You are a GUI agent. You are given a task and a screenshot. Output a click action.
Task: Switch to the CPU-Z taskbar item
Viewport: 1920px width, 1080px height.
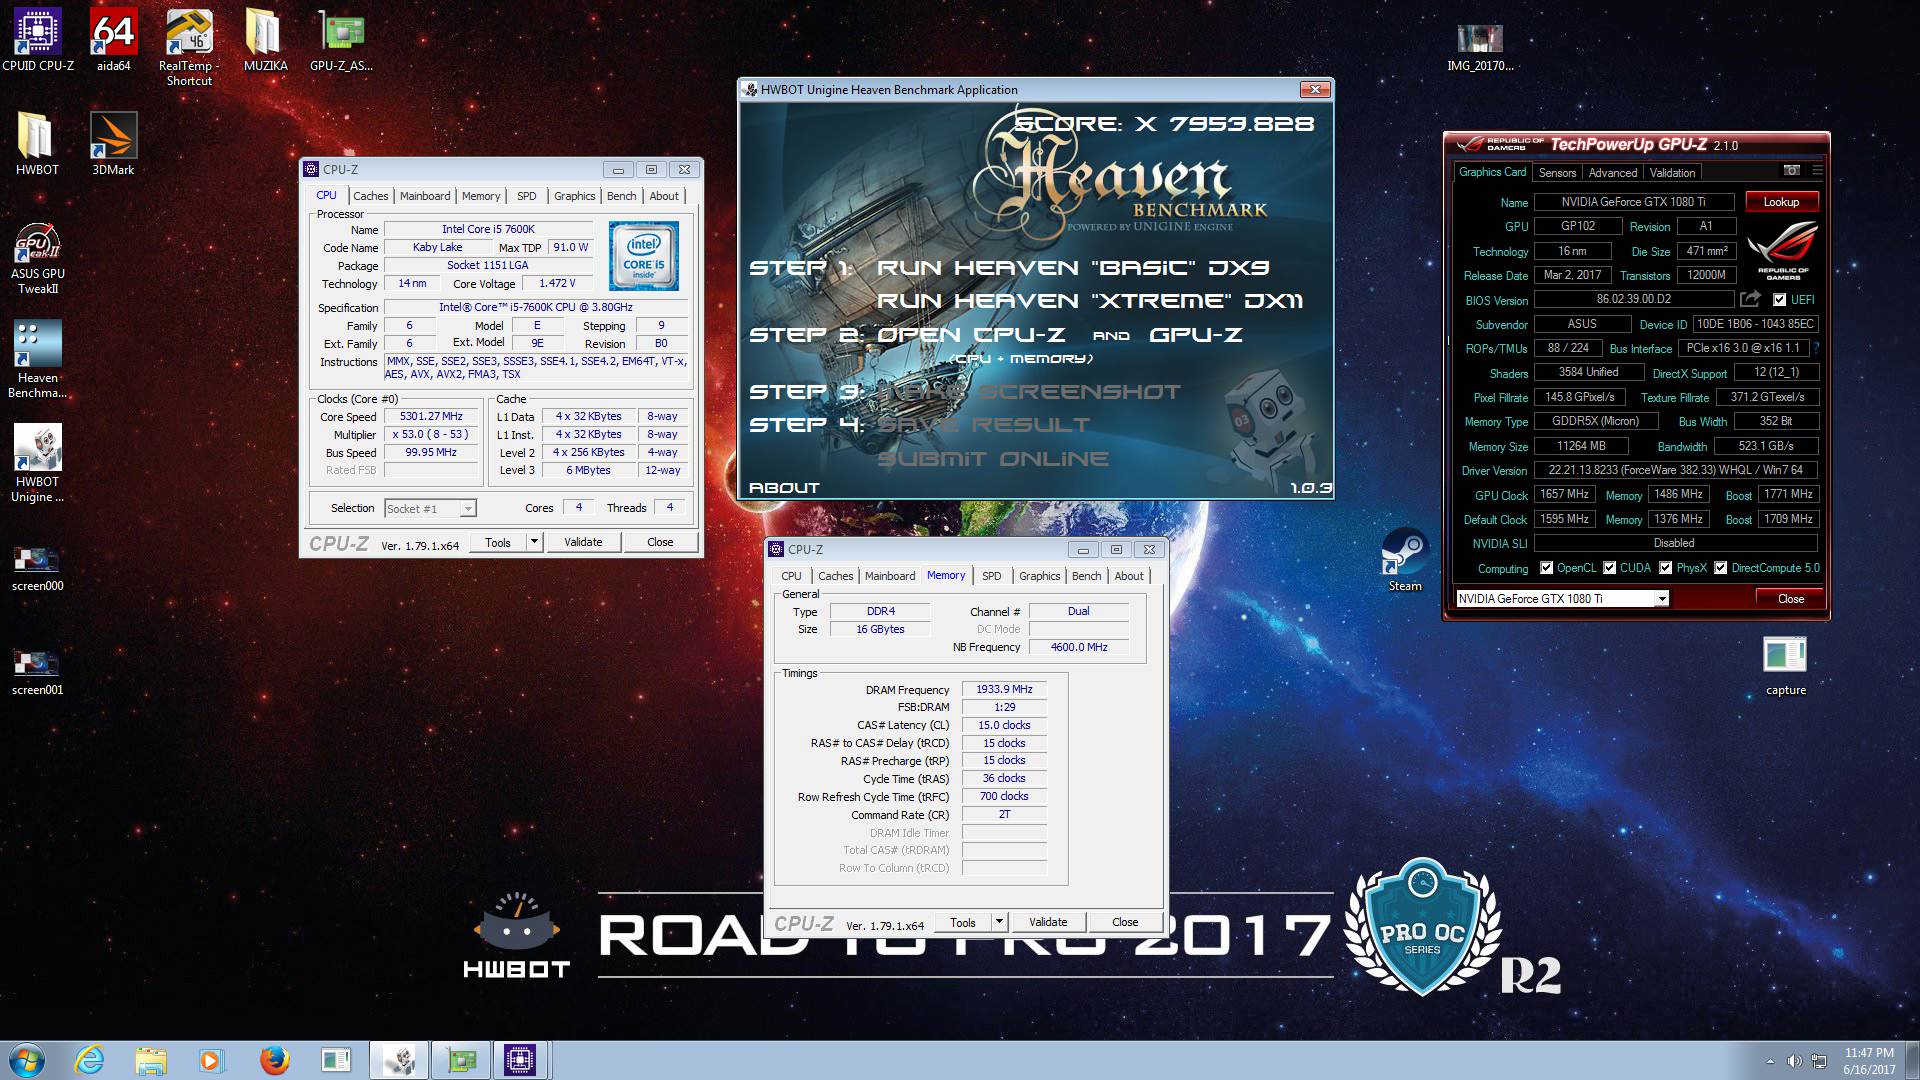coord(520,1060)
